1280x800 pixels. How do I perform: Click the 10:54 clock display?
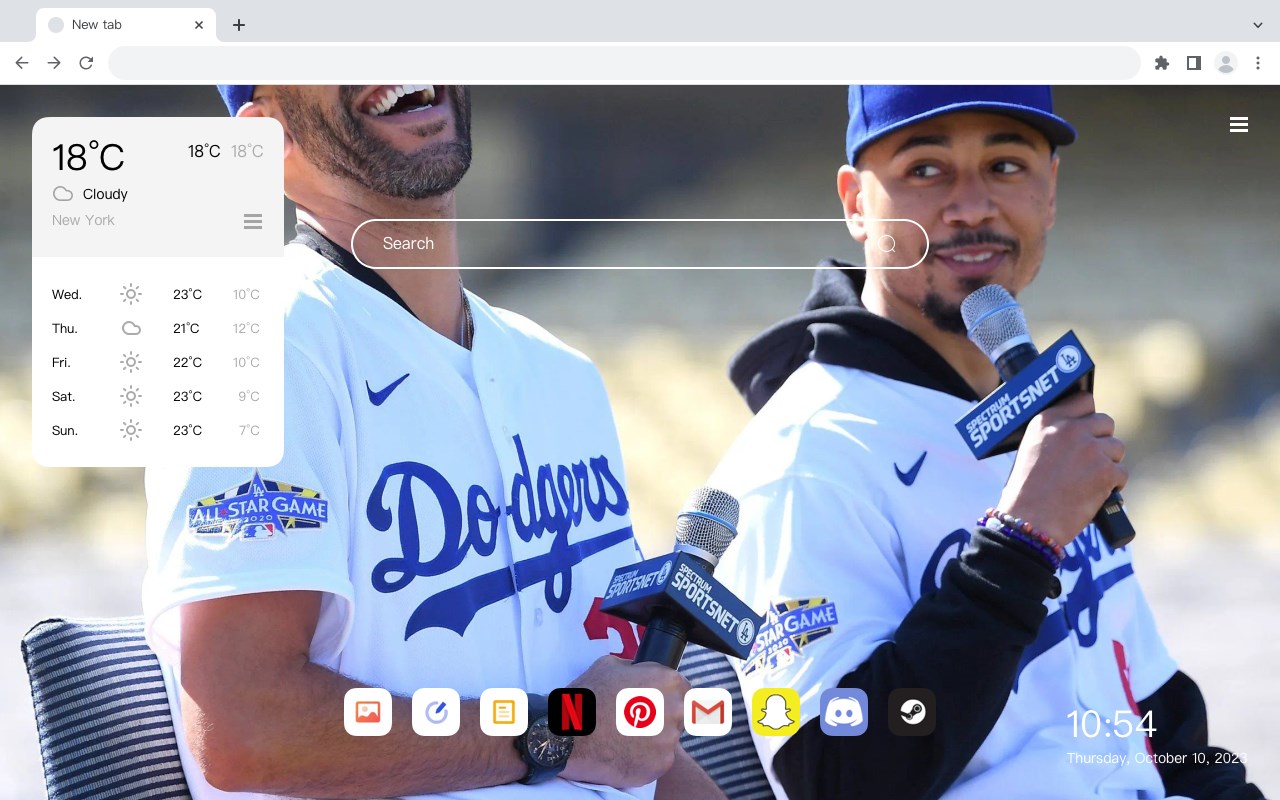[1111, 724]
